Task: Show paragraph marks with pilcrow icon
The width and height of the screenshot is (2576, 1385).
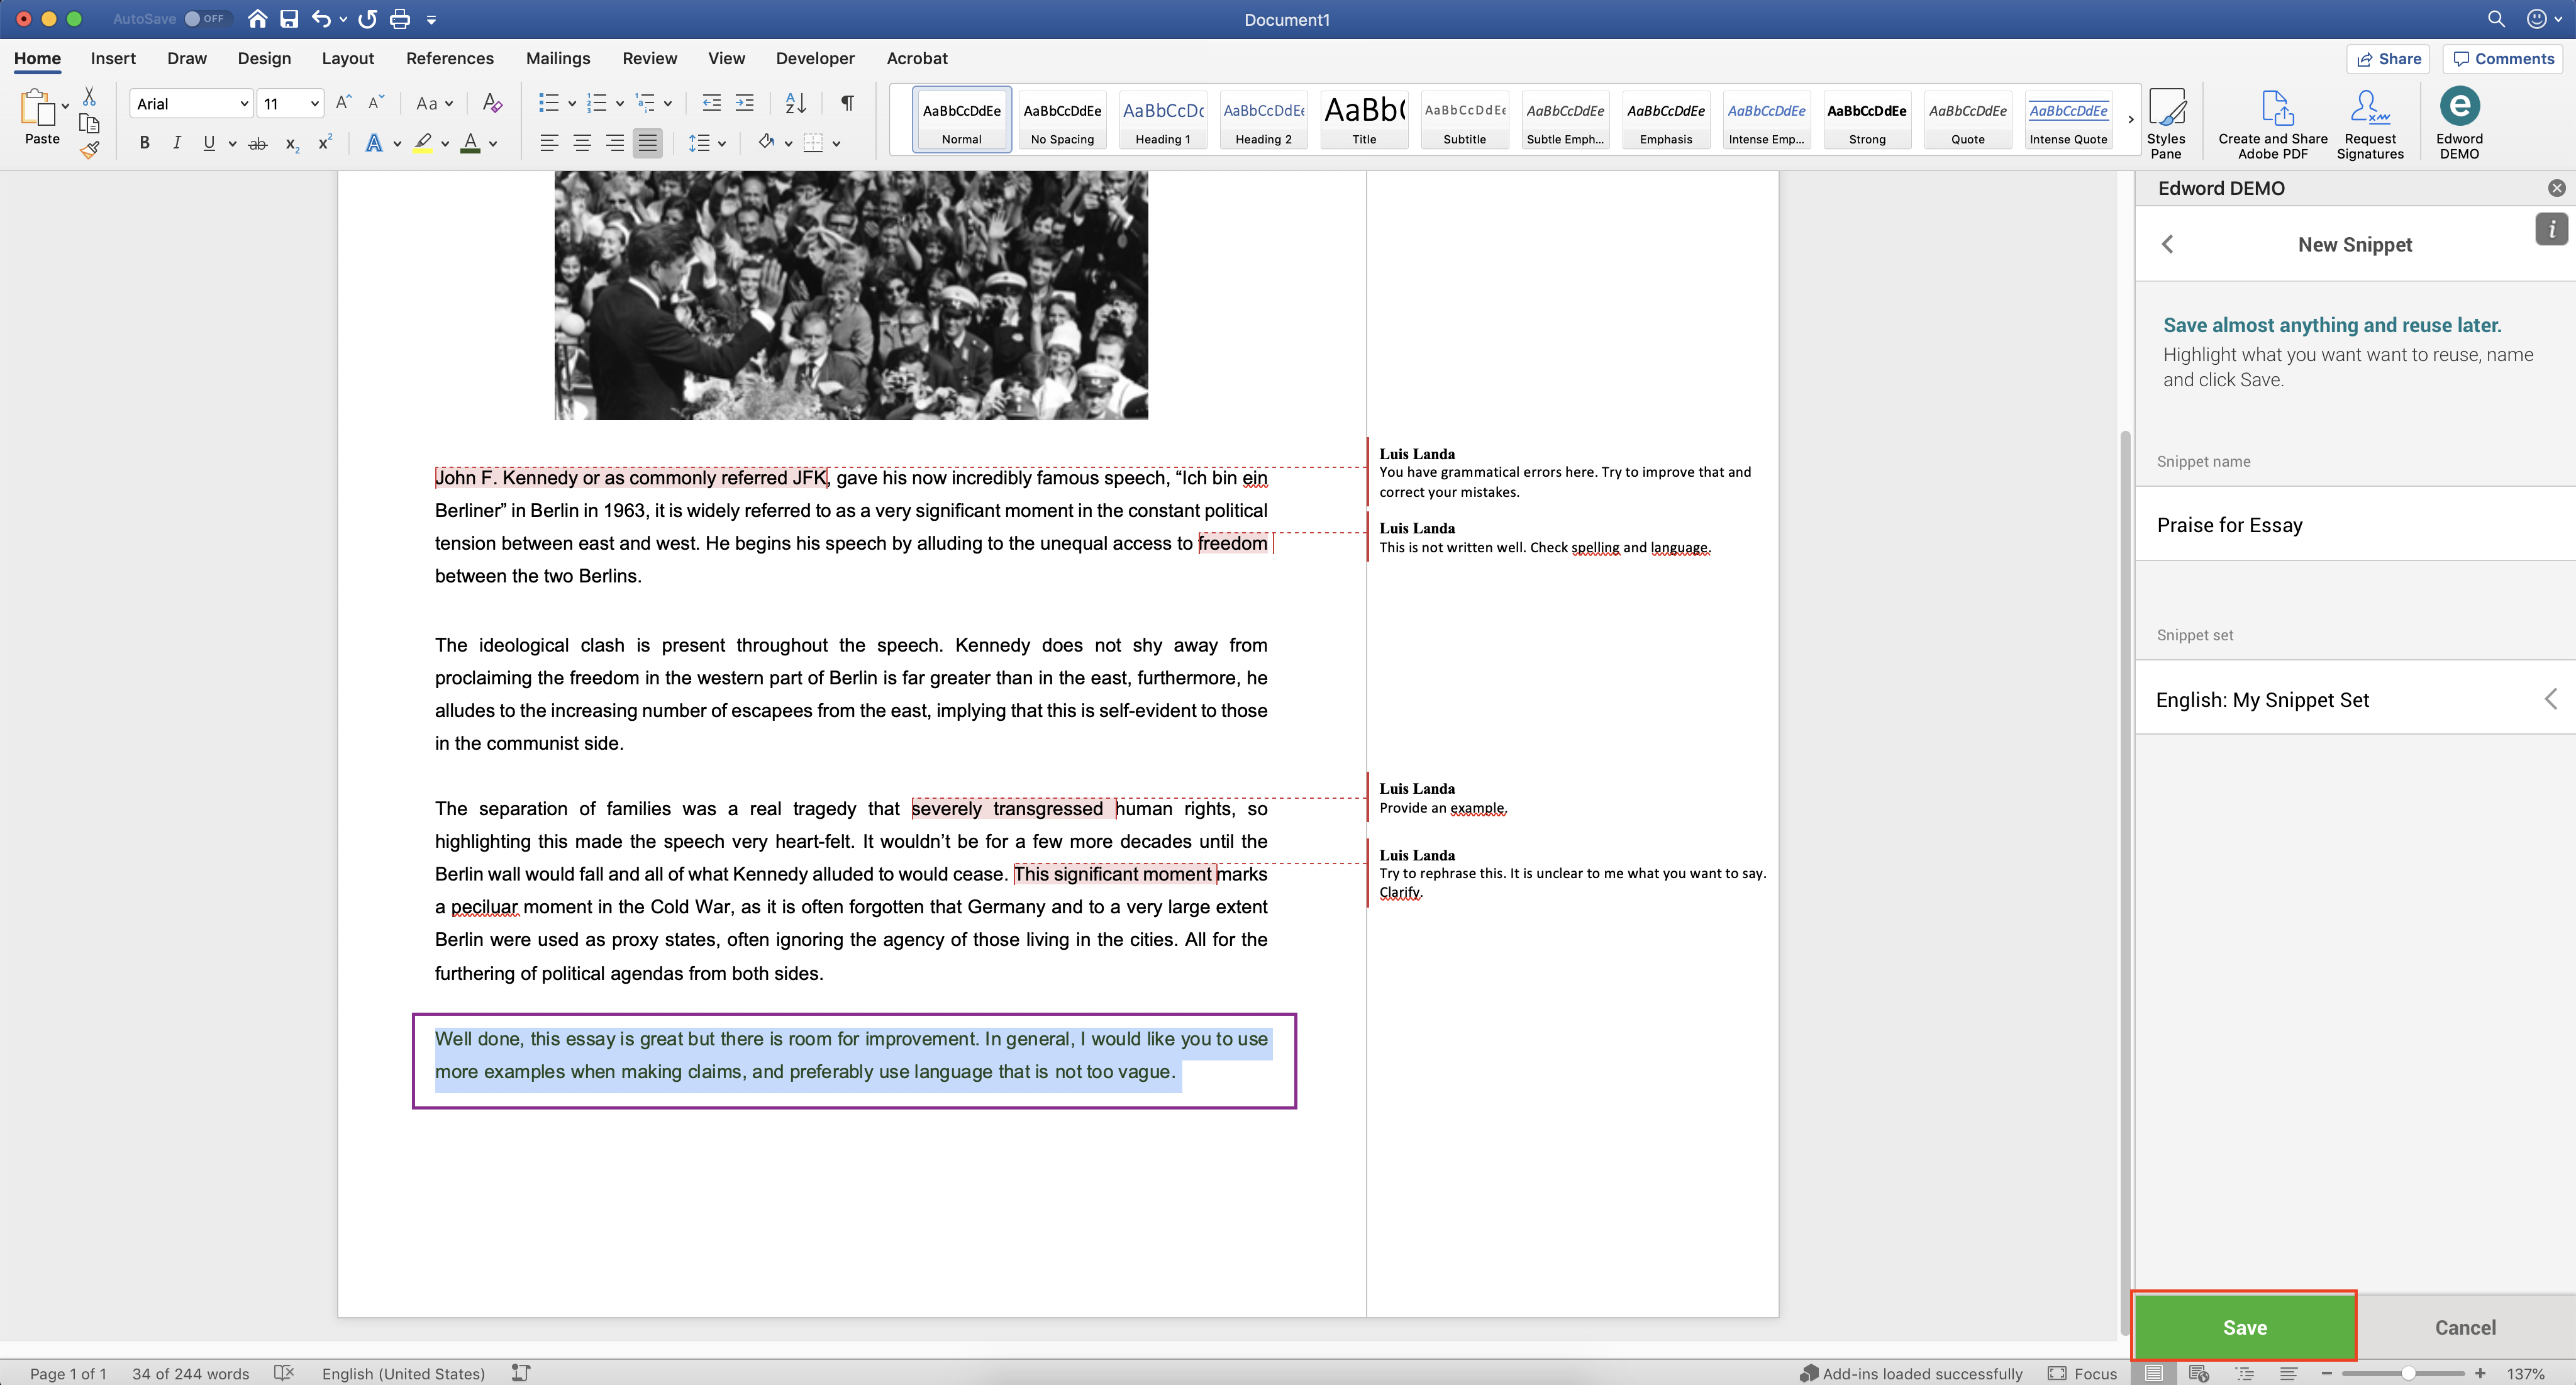Action: 847,103
